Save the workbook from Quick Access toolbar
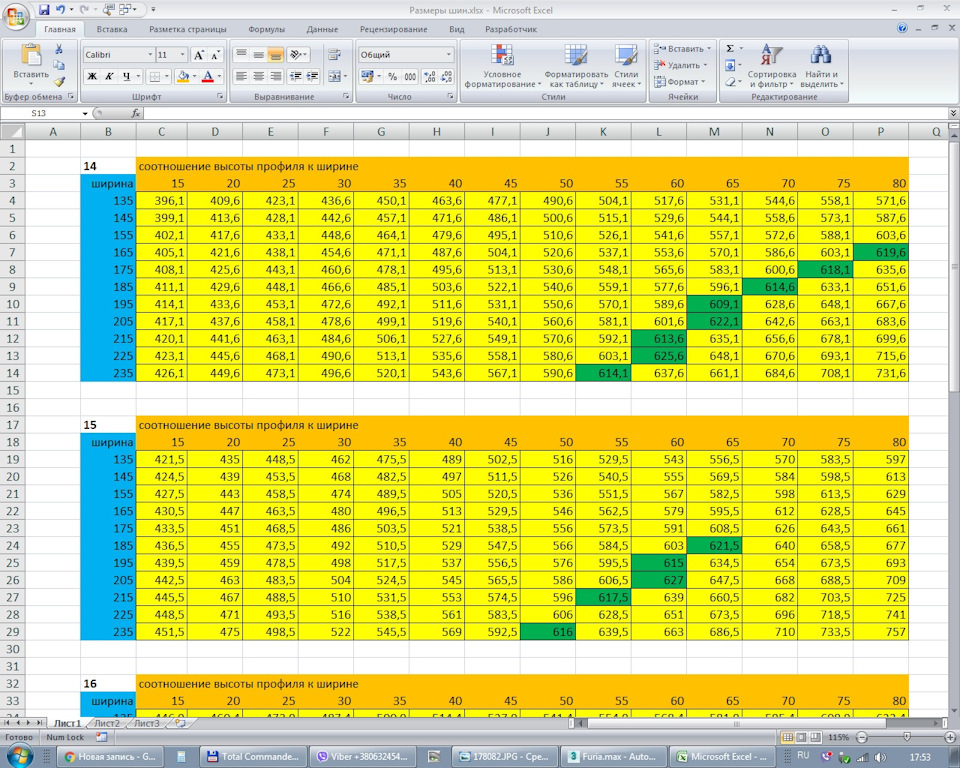The width and height of the screenshot is (960, 768). click(x=44, y=10)
